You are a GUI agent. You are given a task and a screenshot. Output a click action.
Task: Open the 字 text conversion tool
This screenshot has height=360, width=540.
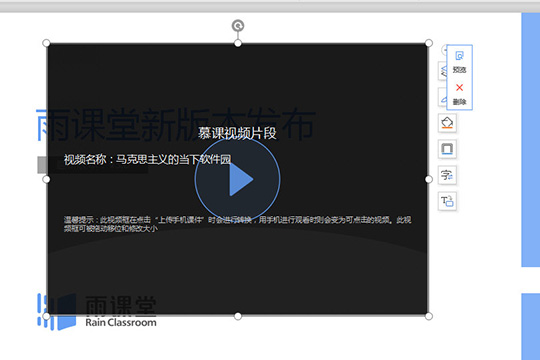click(x=447, y=175)
